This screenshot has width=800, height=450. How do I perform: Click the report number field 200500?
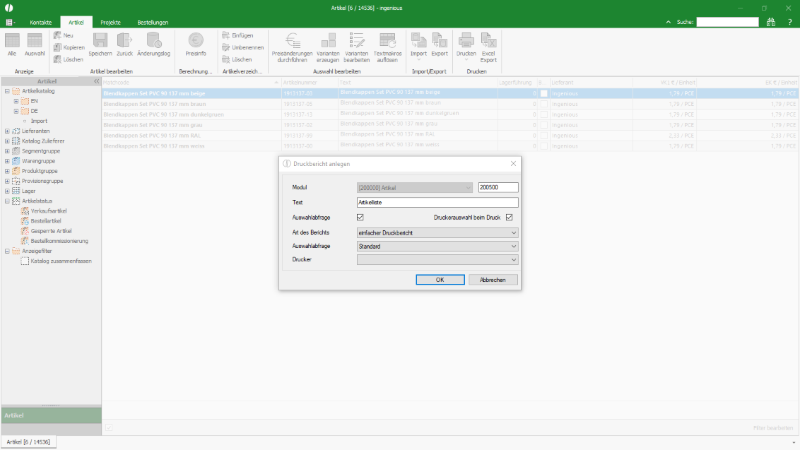pos(498,188)
